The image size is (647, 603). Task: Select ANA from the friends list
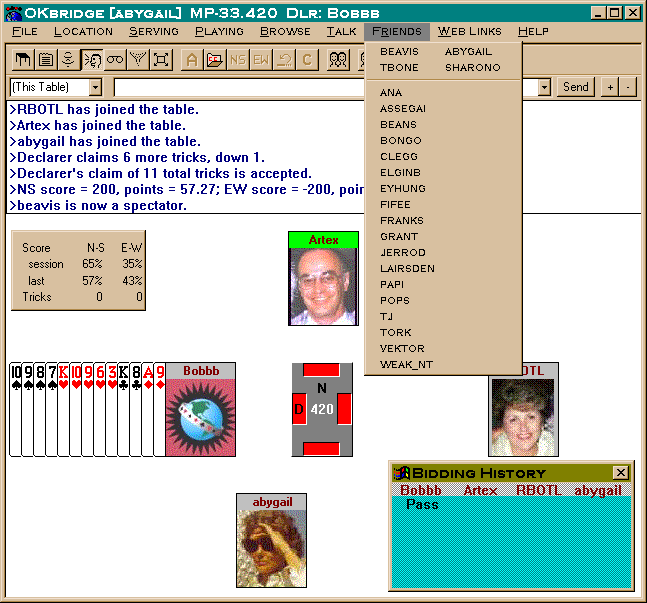pyautogui.click(x=444, y=92)
